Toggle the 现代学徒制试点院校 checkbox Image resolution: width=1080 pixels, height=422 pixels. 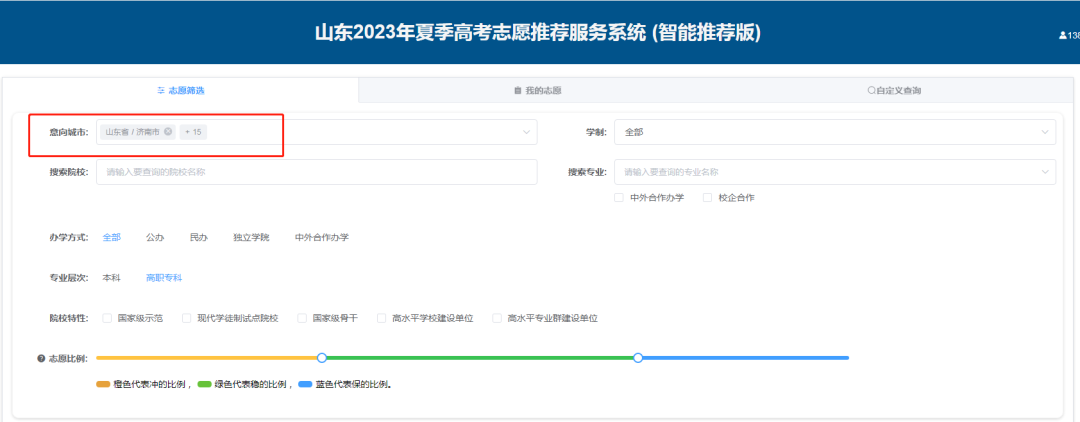click(187, 318)
